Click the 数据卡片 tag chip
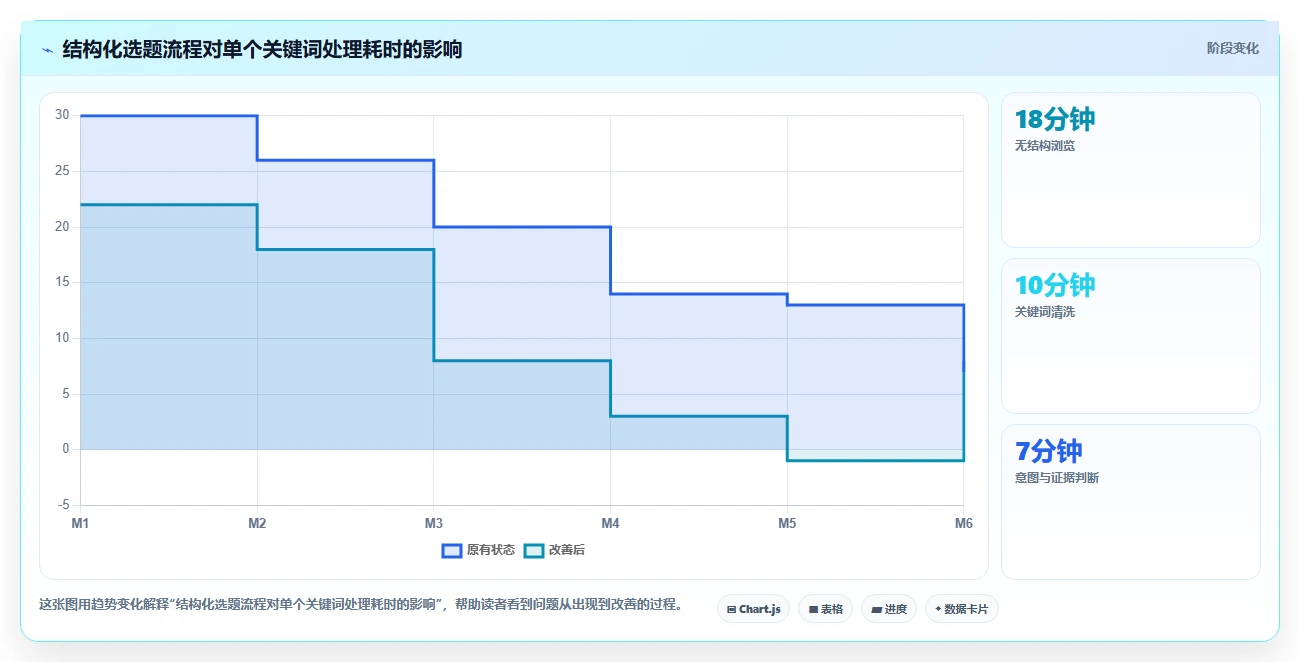The height and width of the screenshot is (662, 1300). point(961,608)
